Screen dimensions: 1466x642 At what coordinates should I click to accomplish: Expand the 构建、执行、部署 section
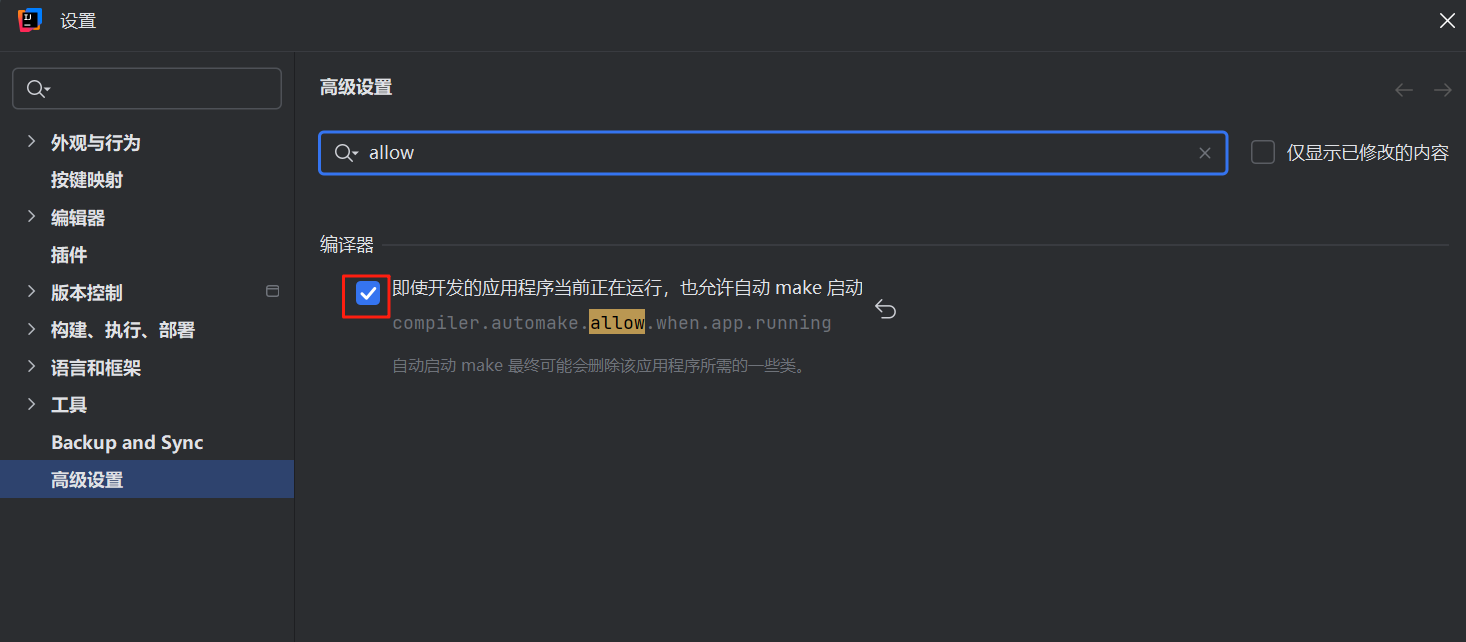pyautogui.click(x=31, y=330)
